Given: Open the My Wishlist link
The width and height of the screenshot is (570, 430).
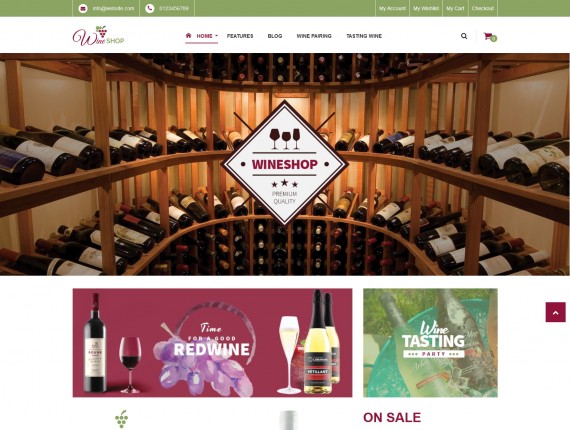Looking at the screenshot, I should 426,8.
